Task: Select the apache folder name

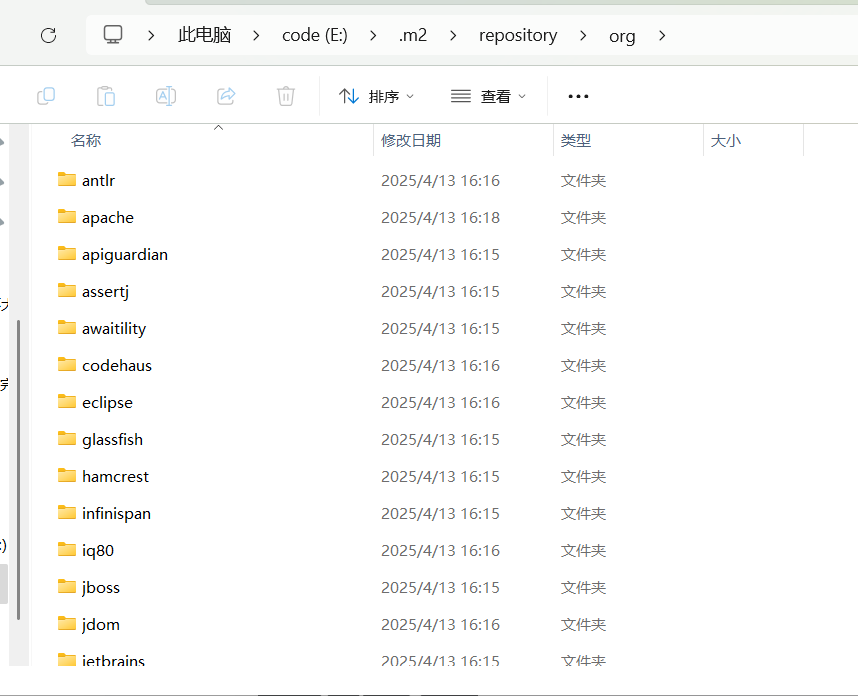Action: coord(108,217)
